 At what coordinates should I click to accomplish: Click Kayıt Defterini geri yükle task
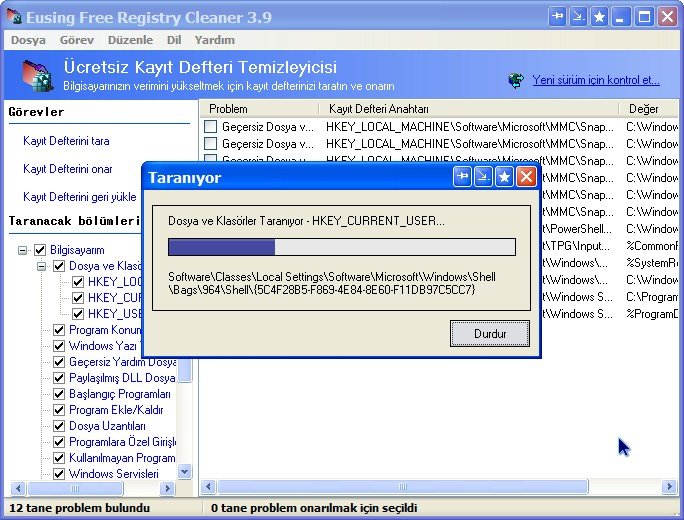tap(79, 197)
